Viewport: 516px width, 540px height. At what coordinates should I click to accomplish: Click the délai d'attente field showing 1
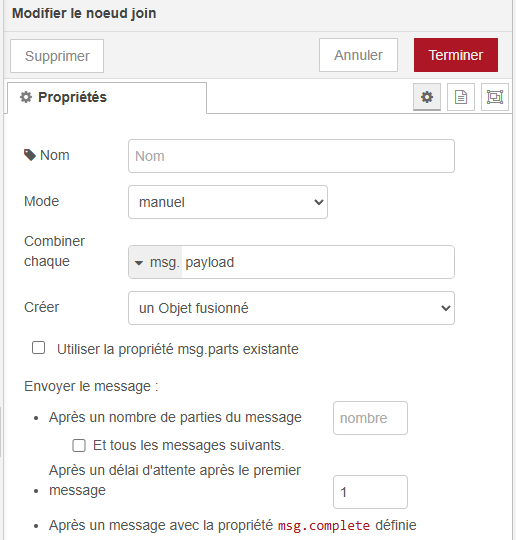tap(370, 492)
